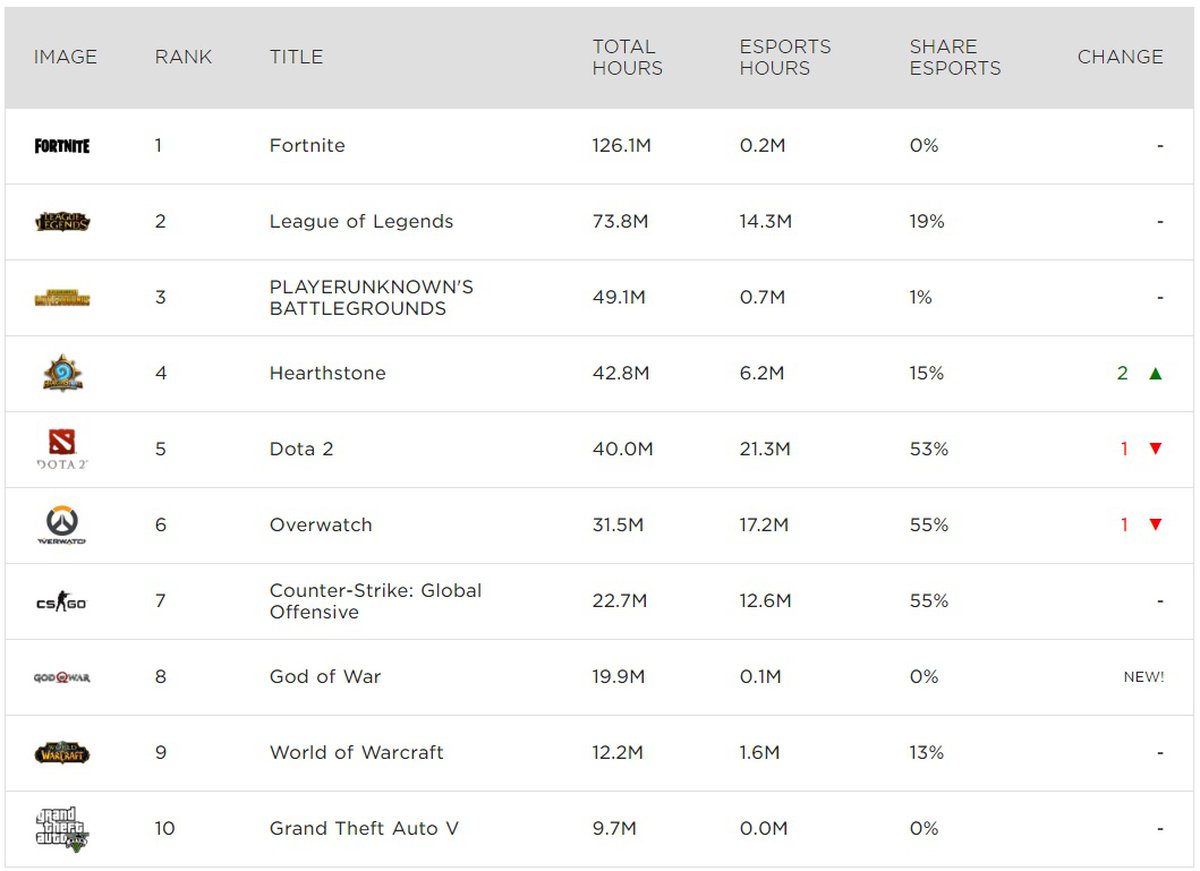The height and width of the screenshot is (871, 1200).
Task: Click the green up arrow for Hearthstone
Action: pyautogui.click(x=1155, y=374)
